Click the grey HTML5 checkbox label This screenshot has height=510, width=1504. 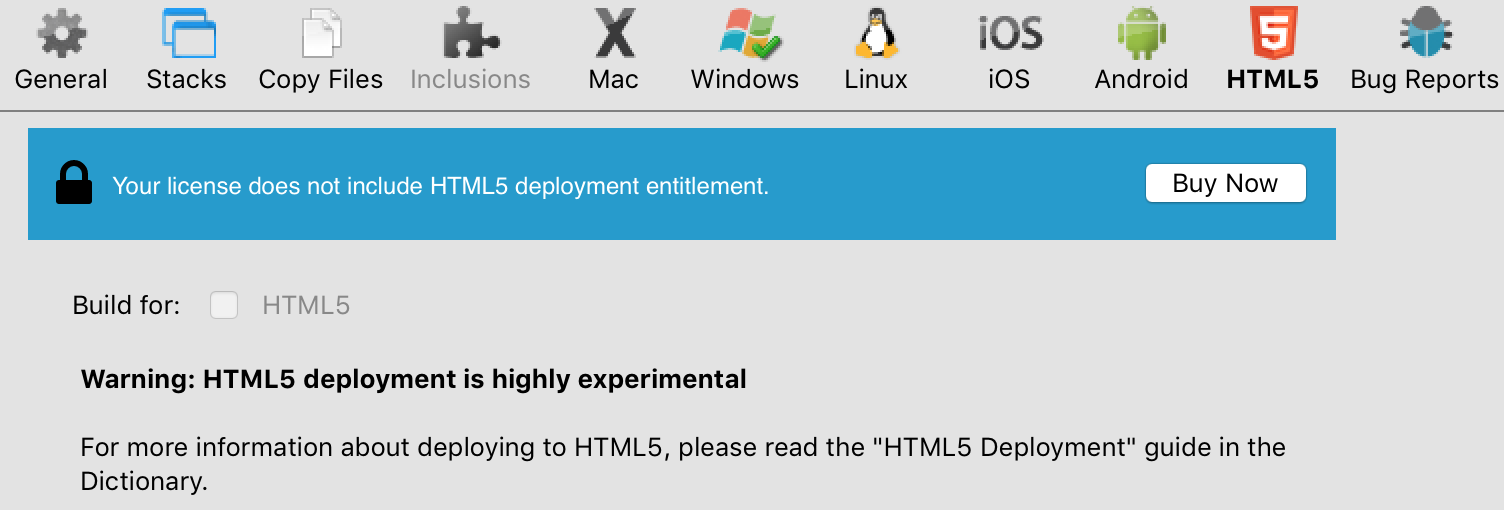click(306, 305)
